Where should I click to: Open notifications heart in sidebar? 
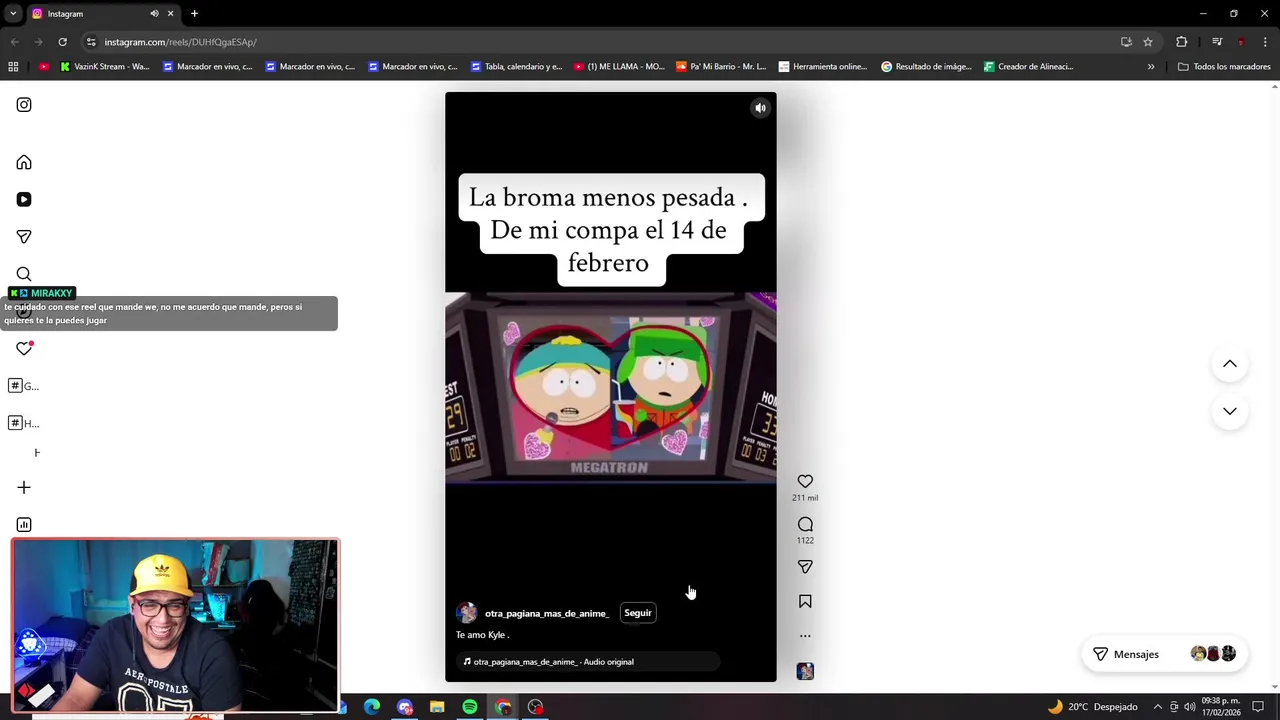pyautogui.click(x=24, y=348)
